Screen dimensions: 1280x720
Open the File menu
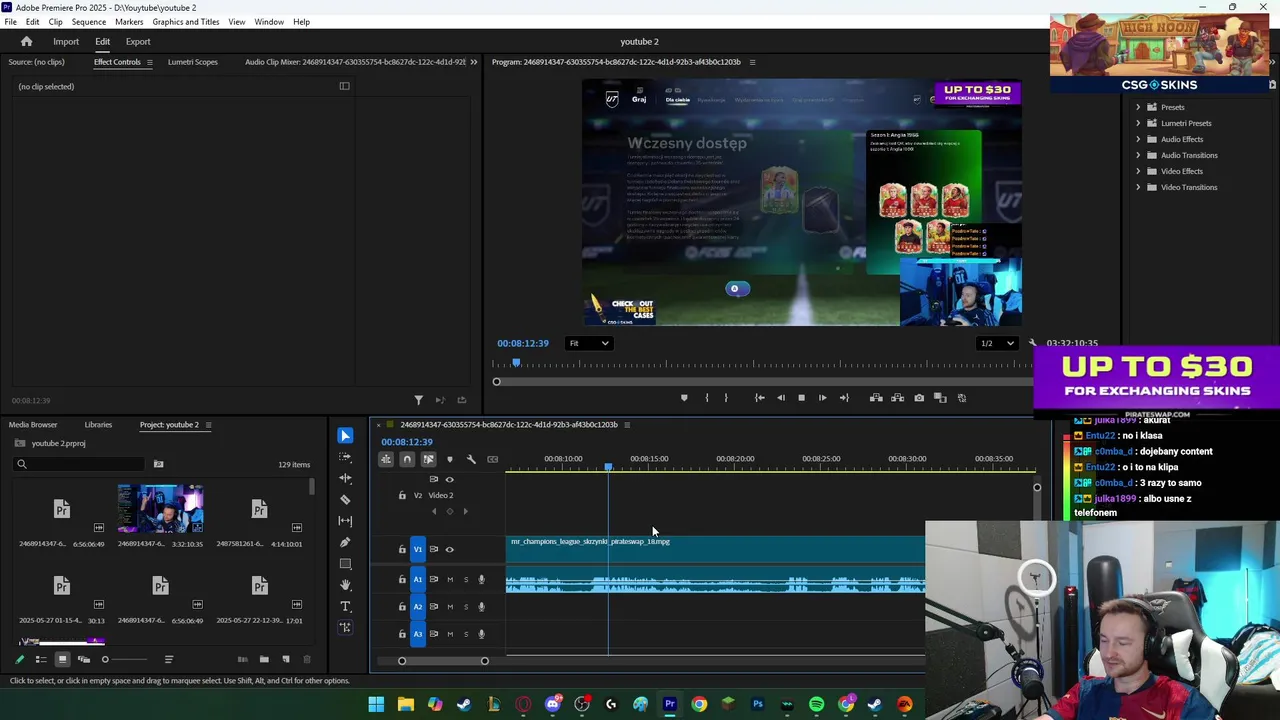coord(10,22)
